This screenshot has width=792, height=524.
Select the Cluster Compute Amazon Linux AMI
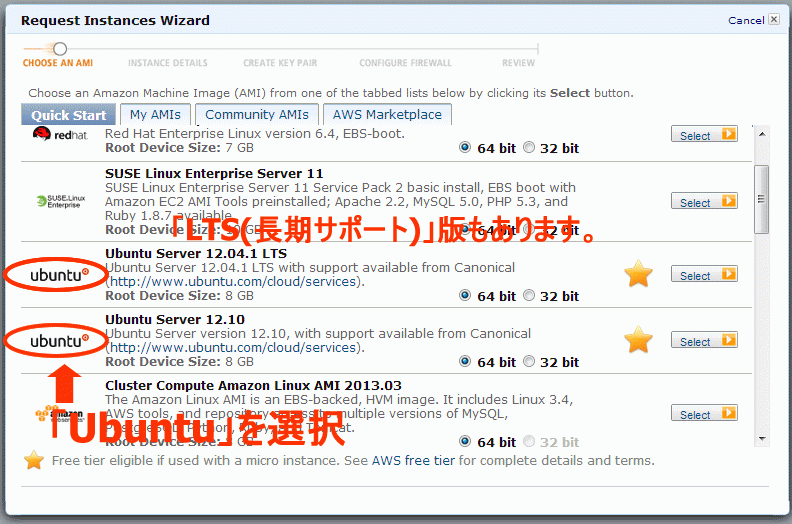coord(704,413)
